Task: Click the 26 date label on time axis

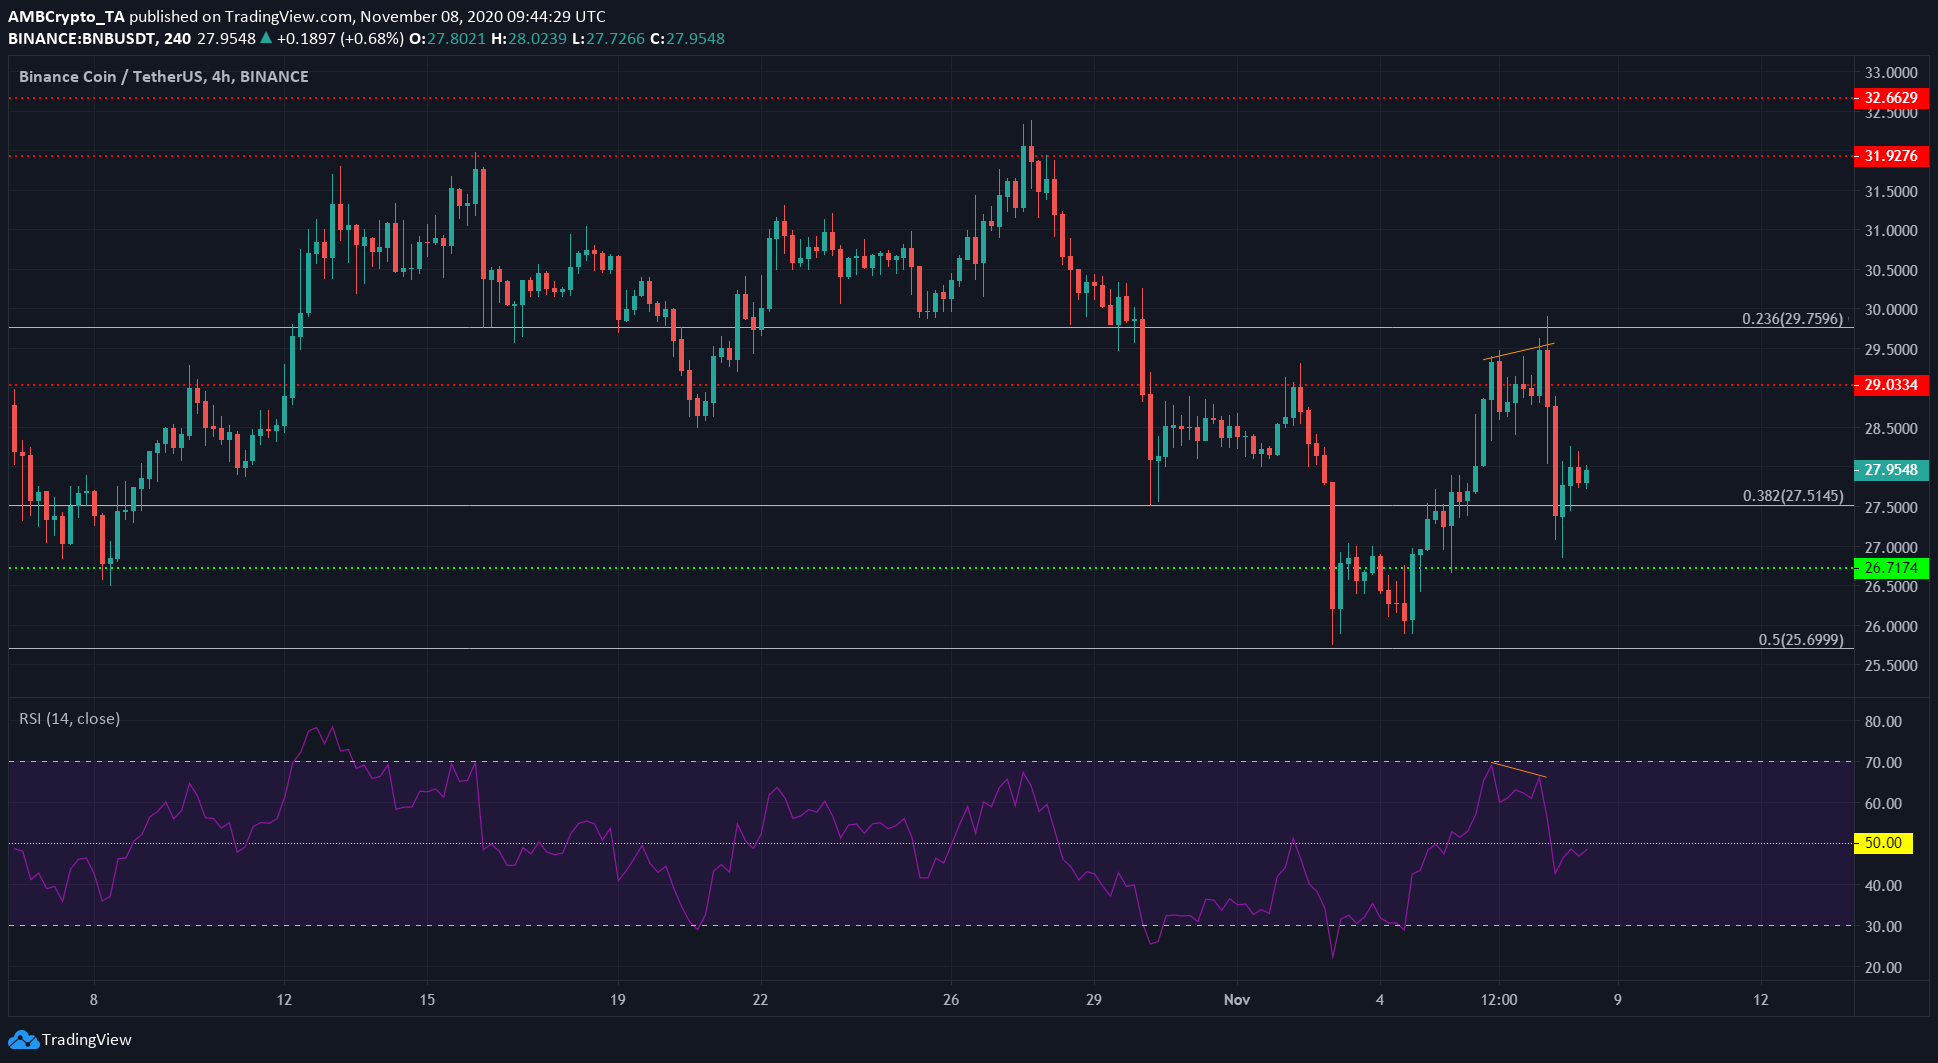Action: [951, 1000]
